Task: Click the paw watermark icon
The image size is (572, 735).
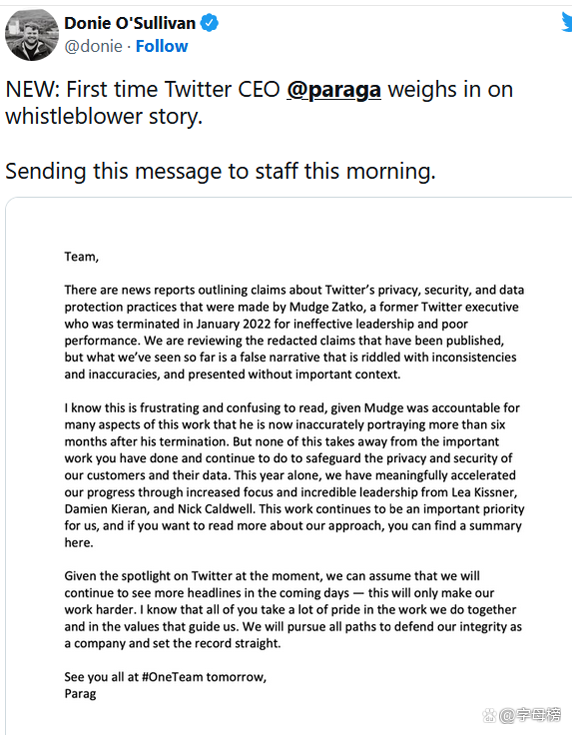Action: click(489, 715)
